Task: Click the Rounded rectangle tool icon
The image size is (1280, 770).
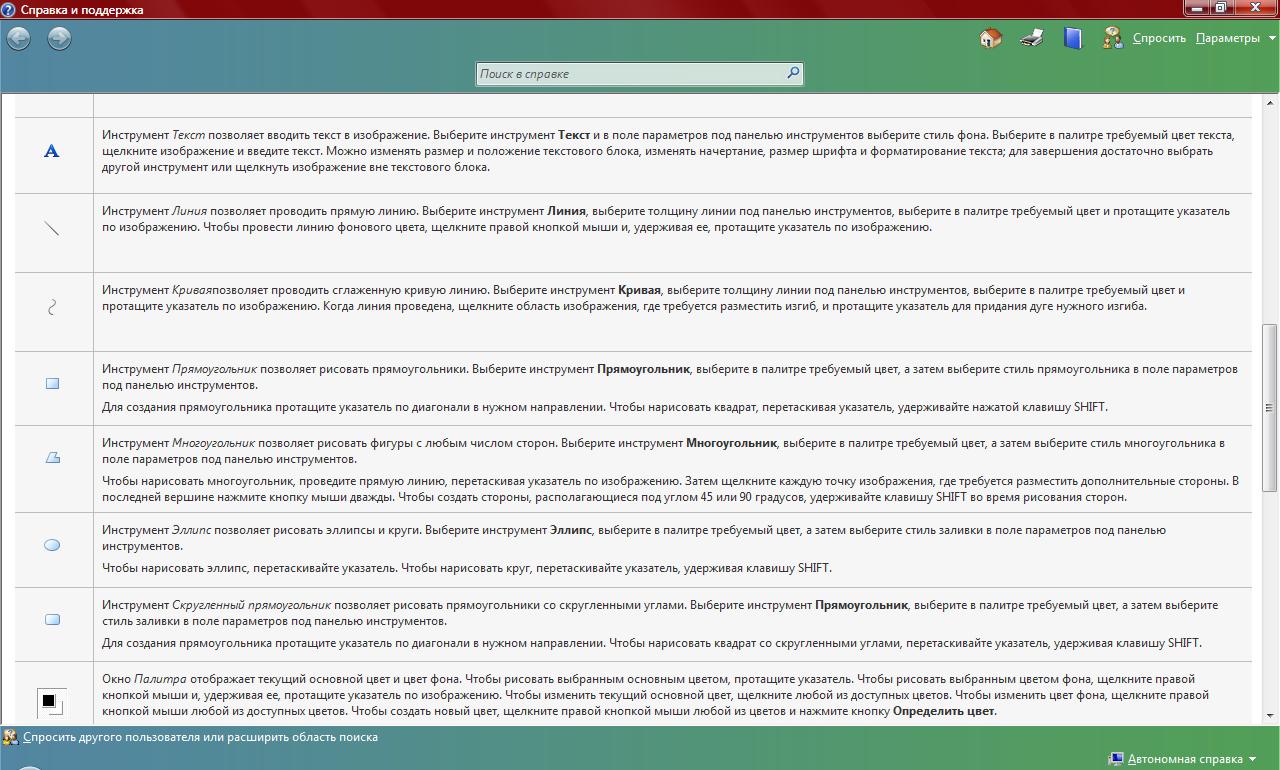Action: (52, 619)
